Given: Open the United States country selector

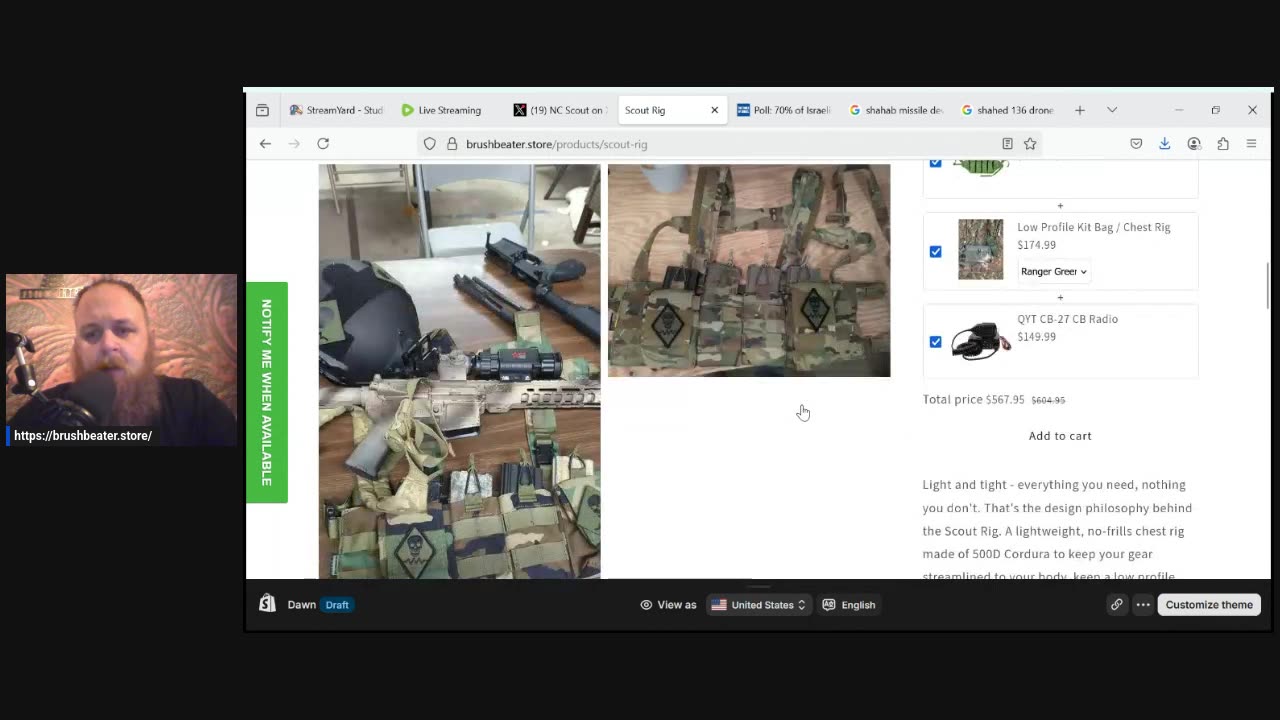Looking at the screenshot, I should [x=758, y=605].
